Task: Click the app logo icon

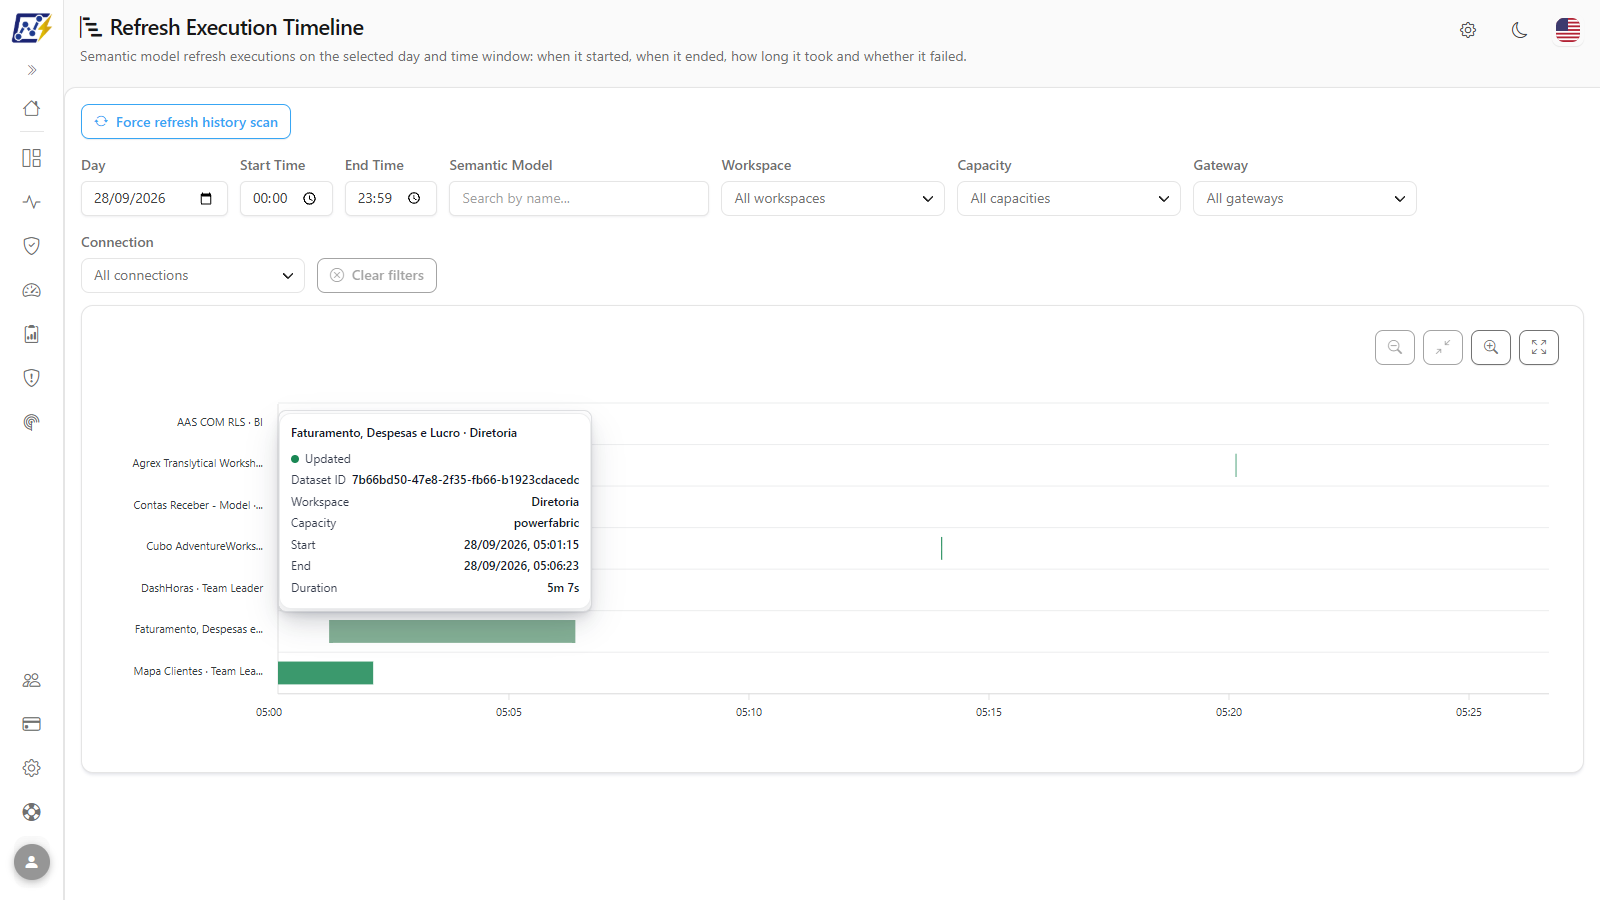Action: [x=31, y=27]
